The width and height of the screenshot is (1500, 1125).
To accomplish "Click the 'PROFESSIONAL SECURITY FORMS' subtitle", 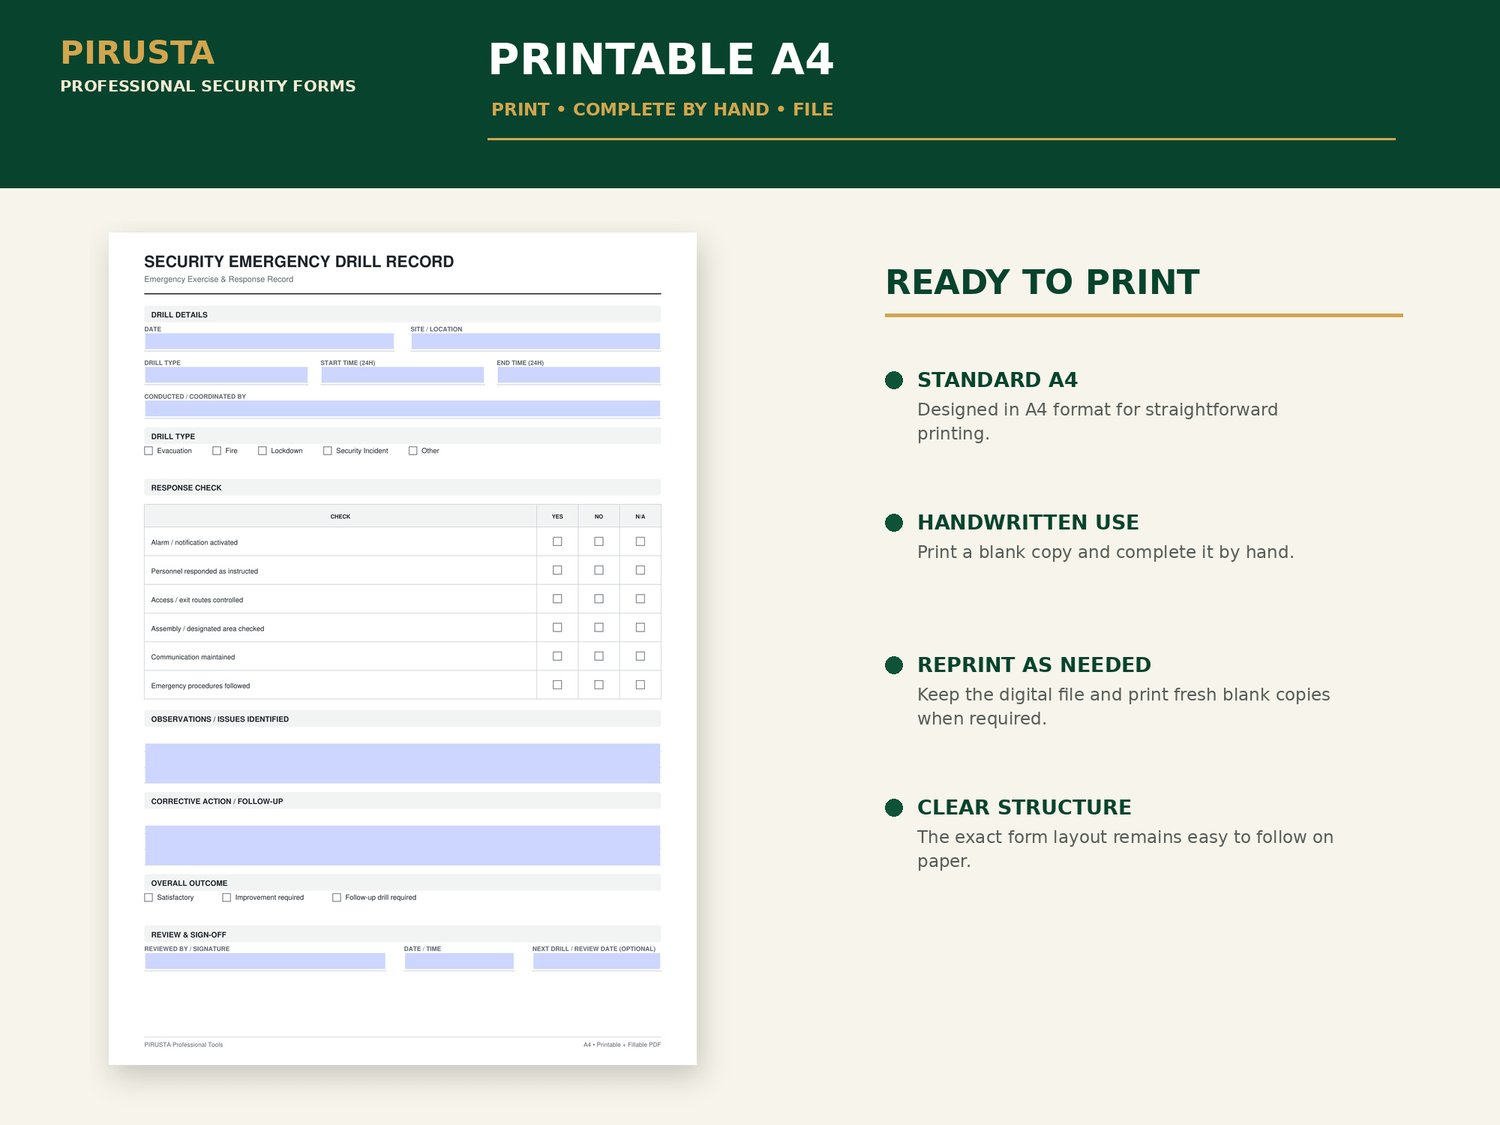I will pyautogui.click(x=208, y=86).
